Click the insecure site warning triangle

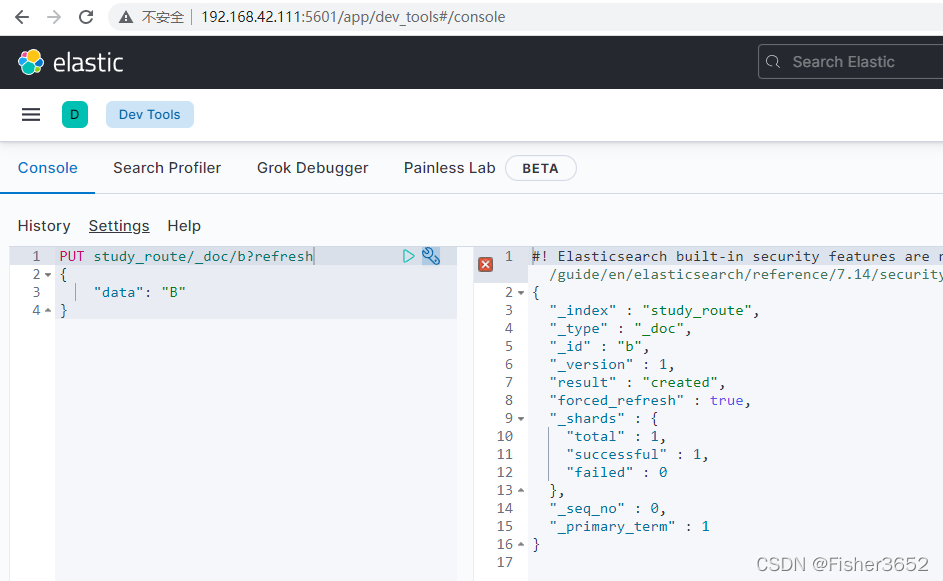[x=126, y=17]
